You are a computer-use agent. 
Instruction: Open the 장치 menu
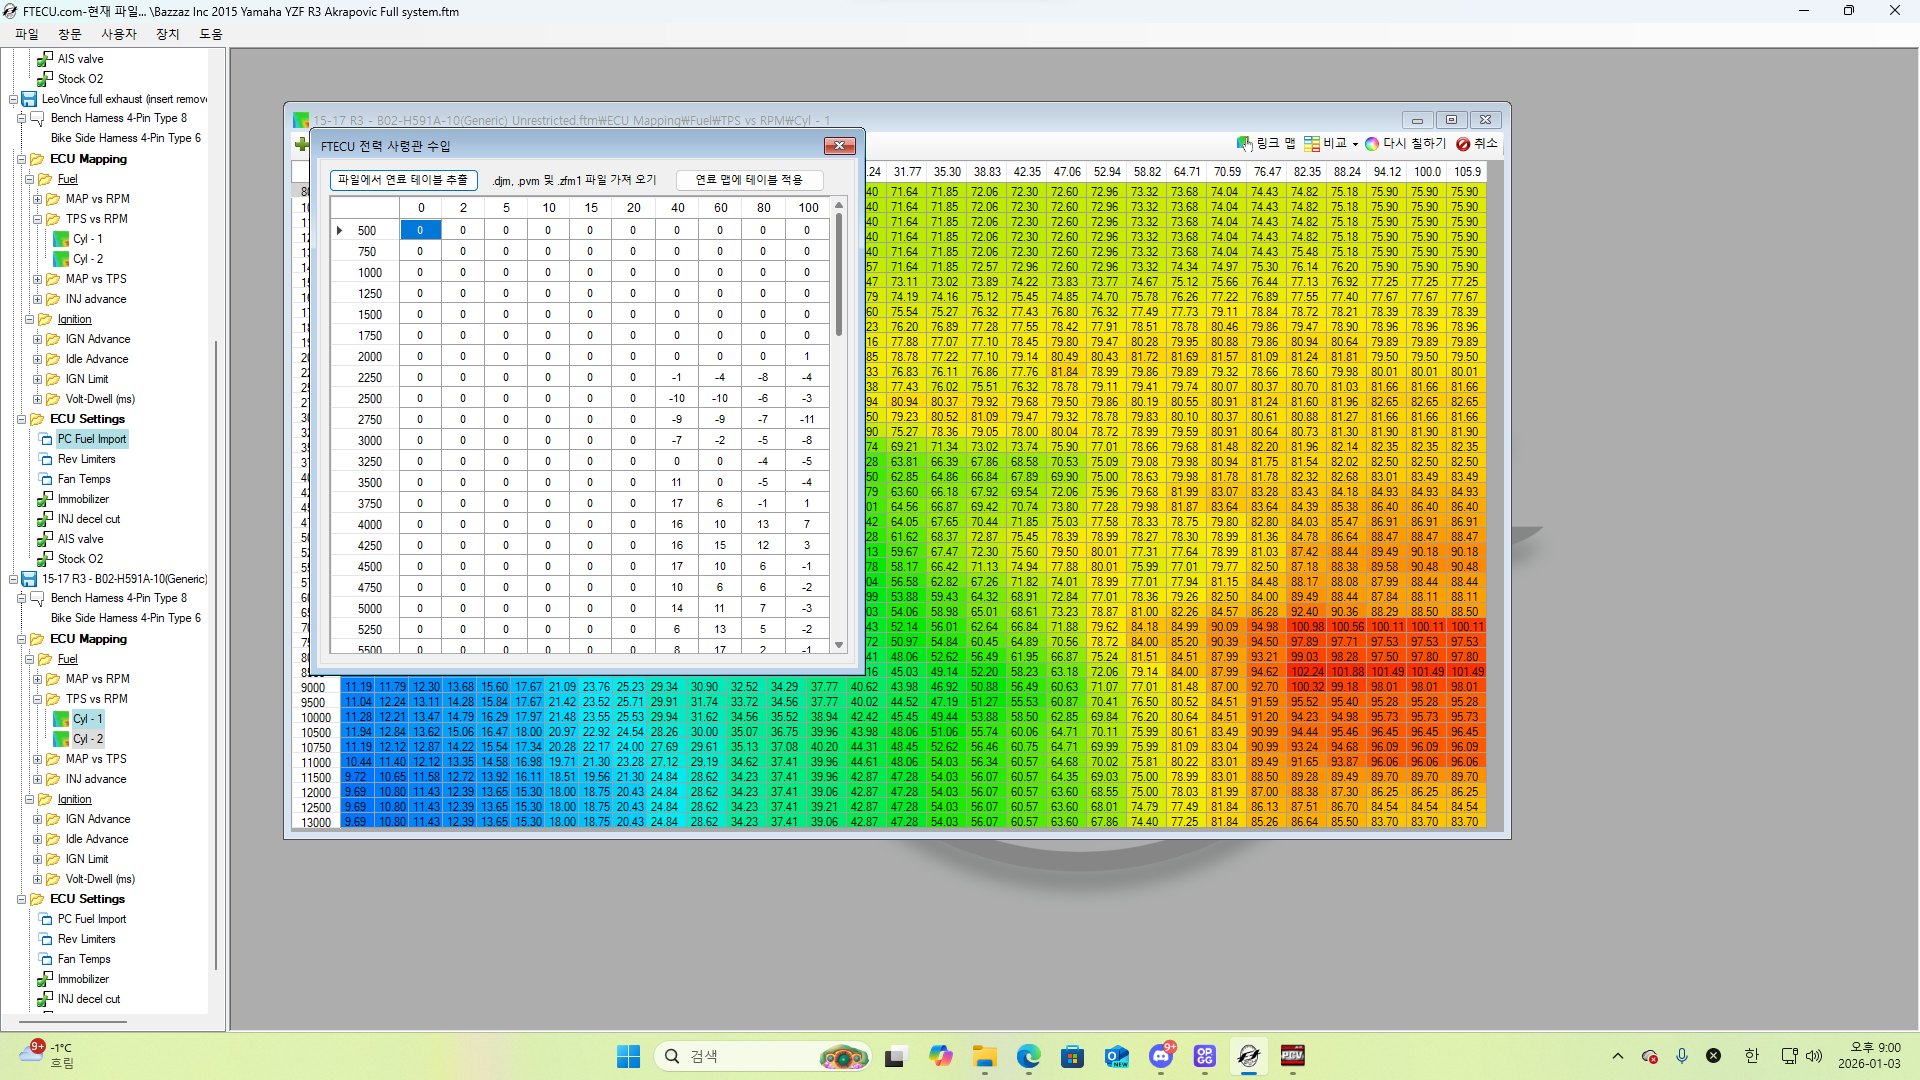167,34
